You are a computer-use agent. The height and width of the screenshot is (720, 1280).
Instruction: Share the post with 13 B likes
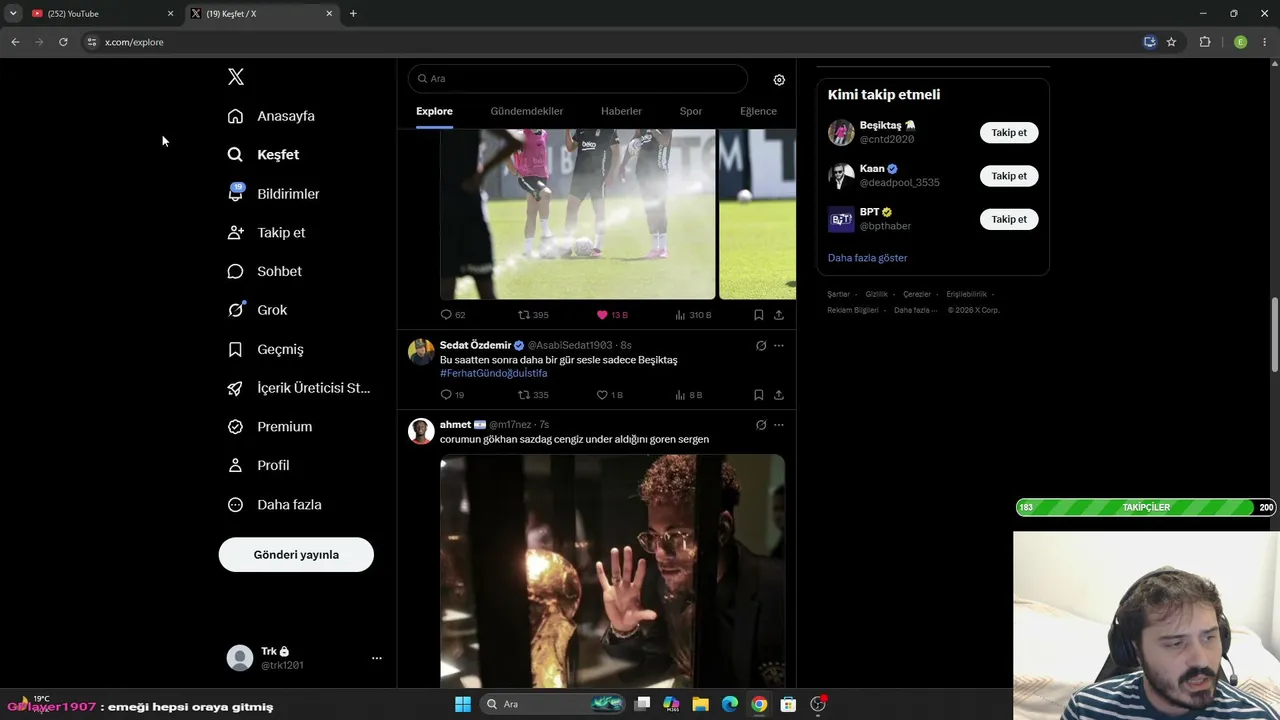tap(778, 315)
